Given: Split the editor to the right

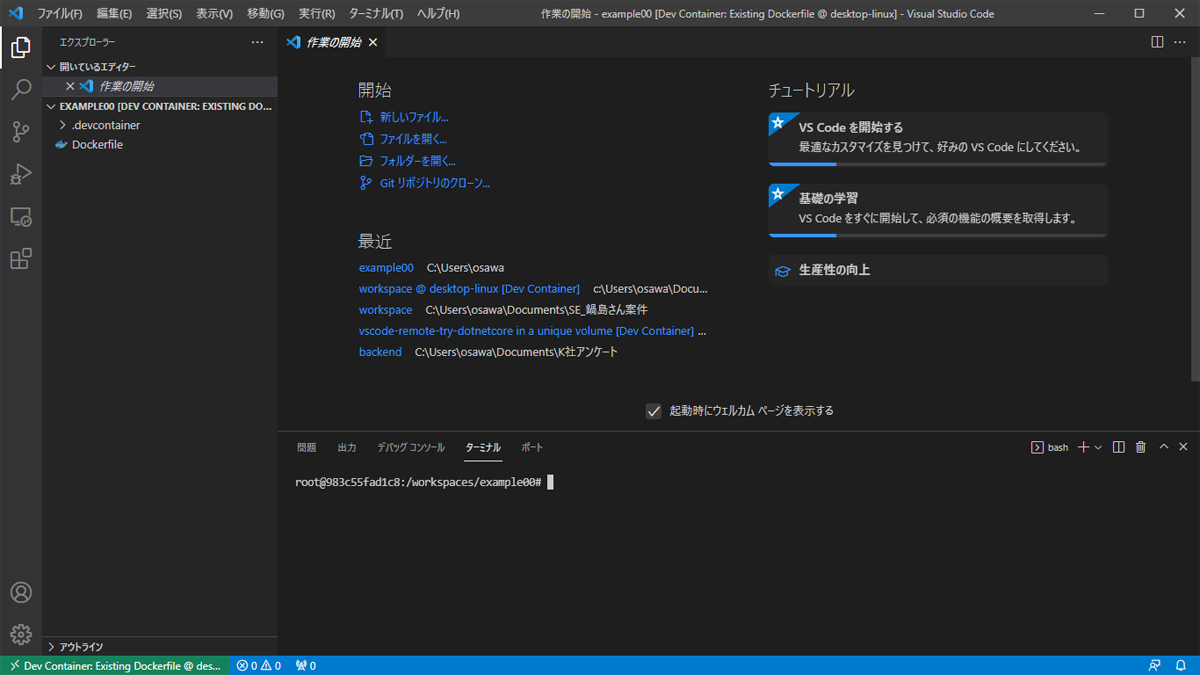Looking at the screenshot, I should click(1157, 42).
